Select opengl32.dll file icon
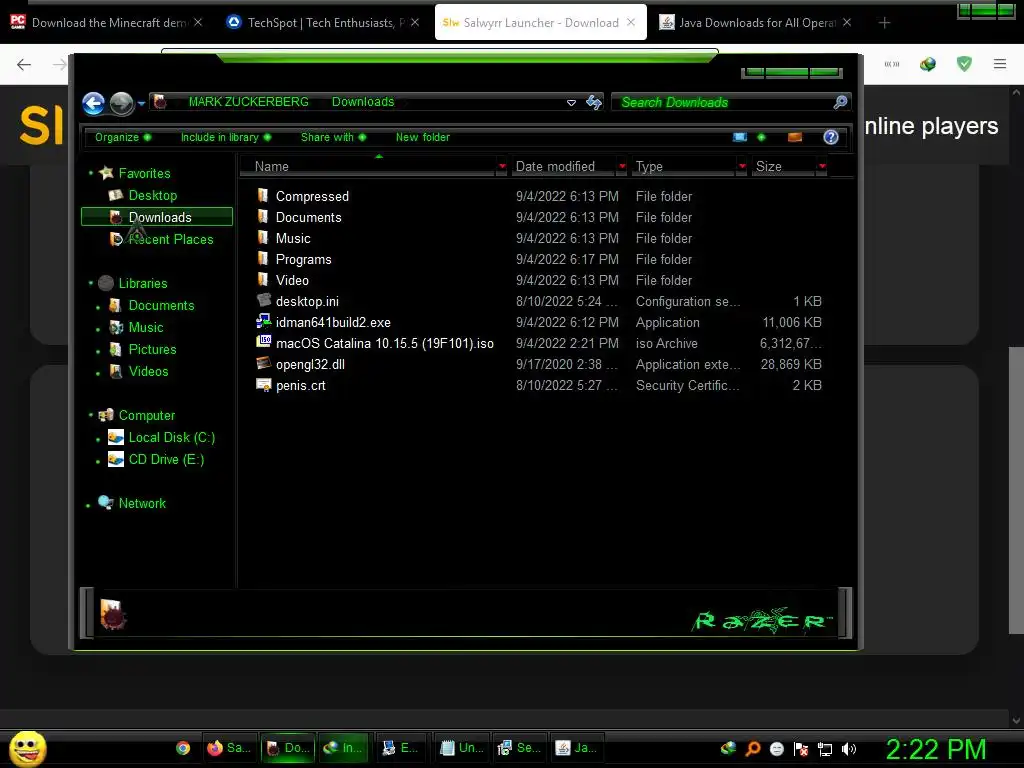This screenshot has width=1024, height=768. pos(264,364)
